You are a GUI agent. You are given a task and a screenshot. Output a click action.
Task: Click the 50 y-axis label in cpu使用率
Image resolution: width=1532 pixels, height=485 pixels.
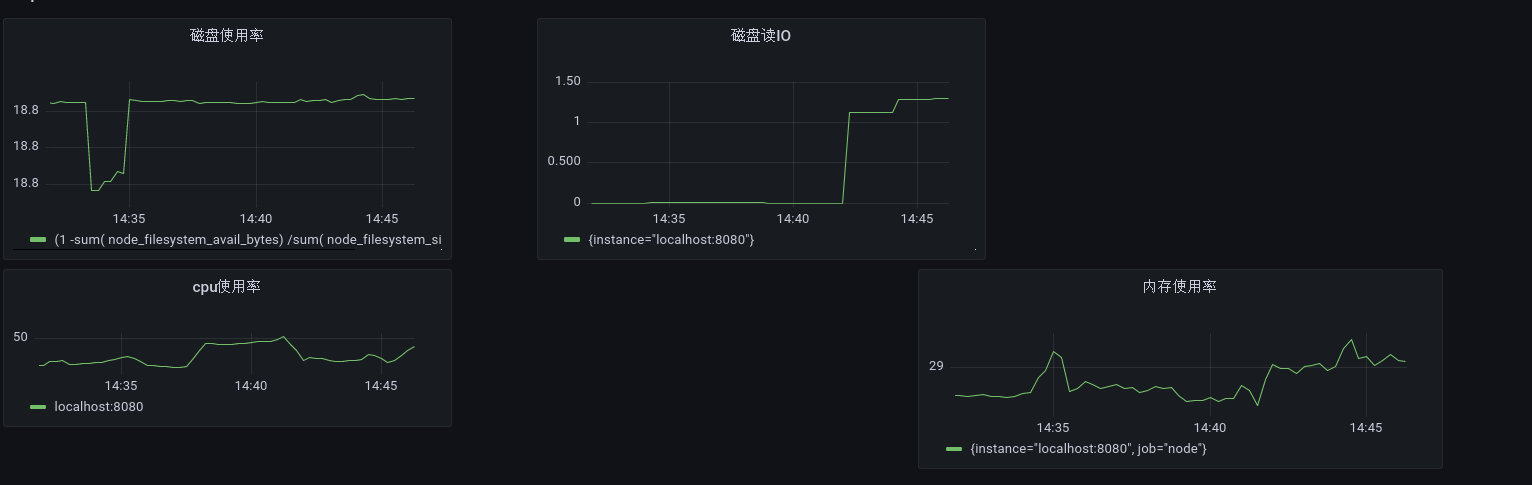[x=21, y=337]
